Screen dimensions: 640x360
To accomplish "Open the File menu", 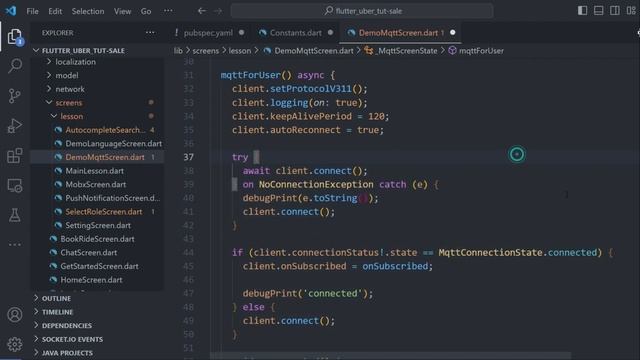I will click(x=32, y=11).
